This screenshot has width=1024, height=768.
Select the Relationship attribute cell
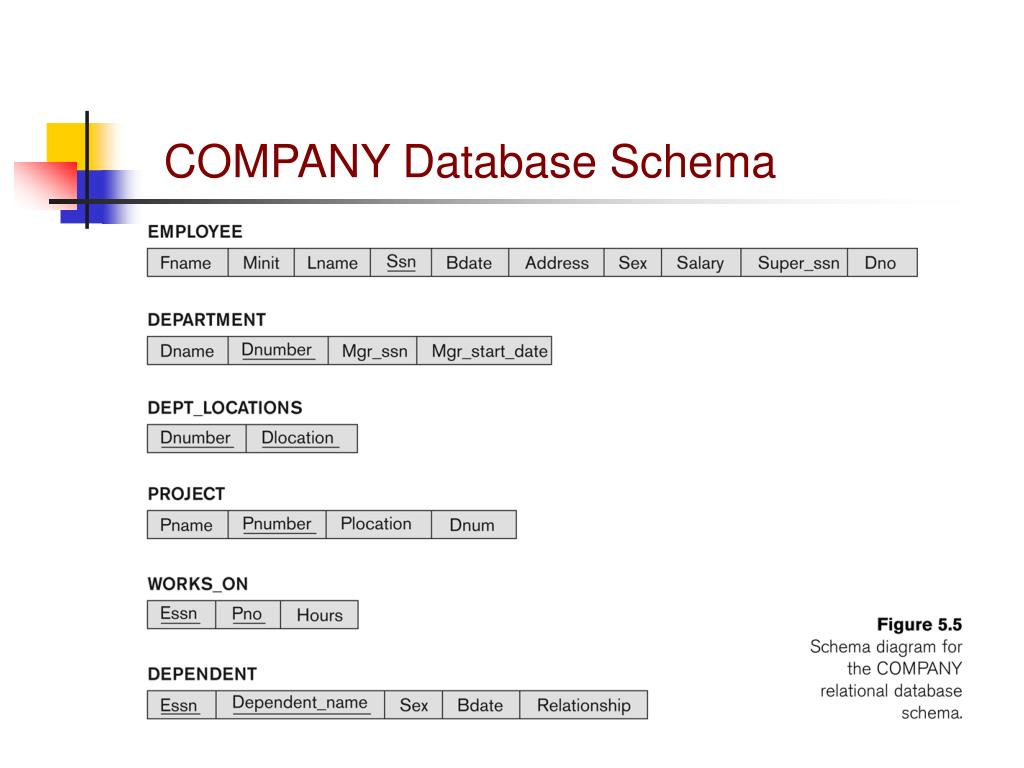(584, 705)
